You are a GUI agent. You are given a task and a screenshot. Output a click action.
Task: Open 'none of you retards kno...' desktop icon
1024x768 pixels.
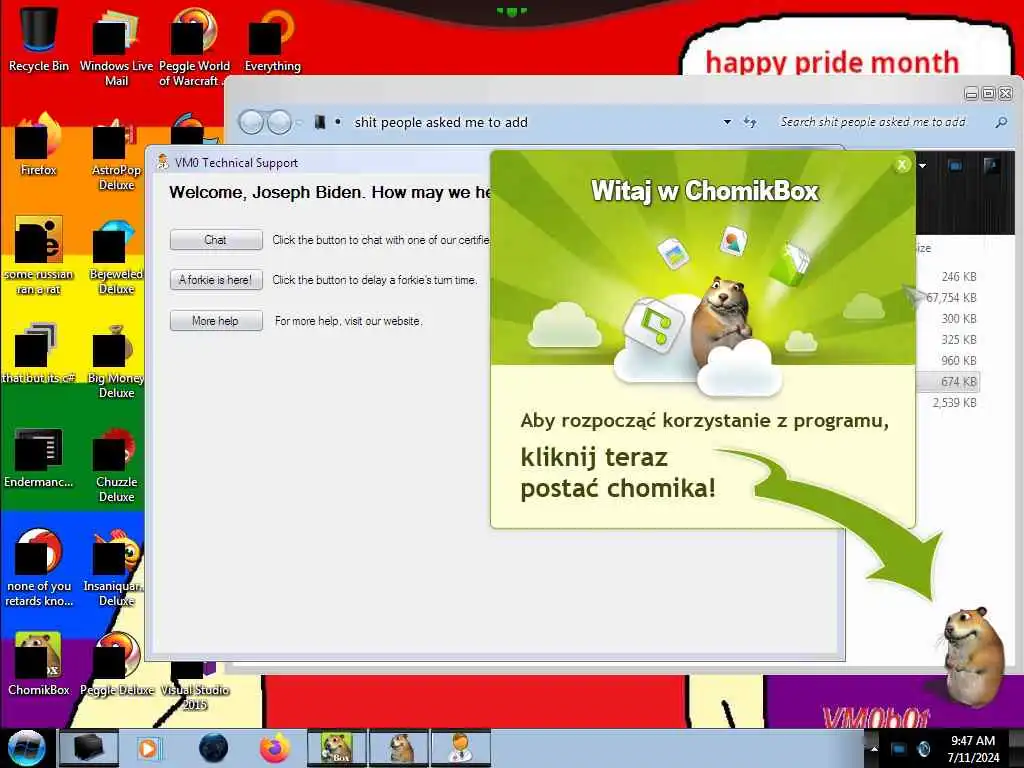pos(39,568)
